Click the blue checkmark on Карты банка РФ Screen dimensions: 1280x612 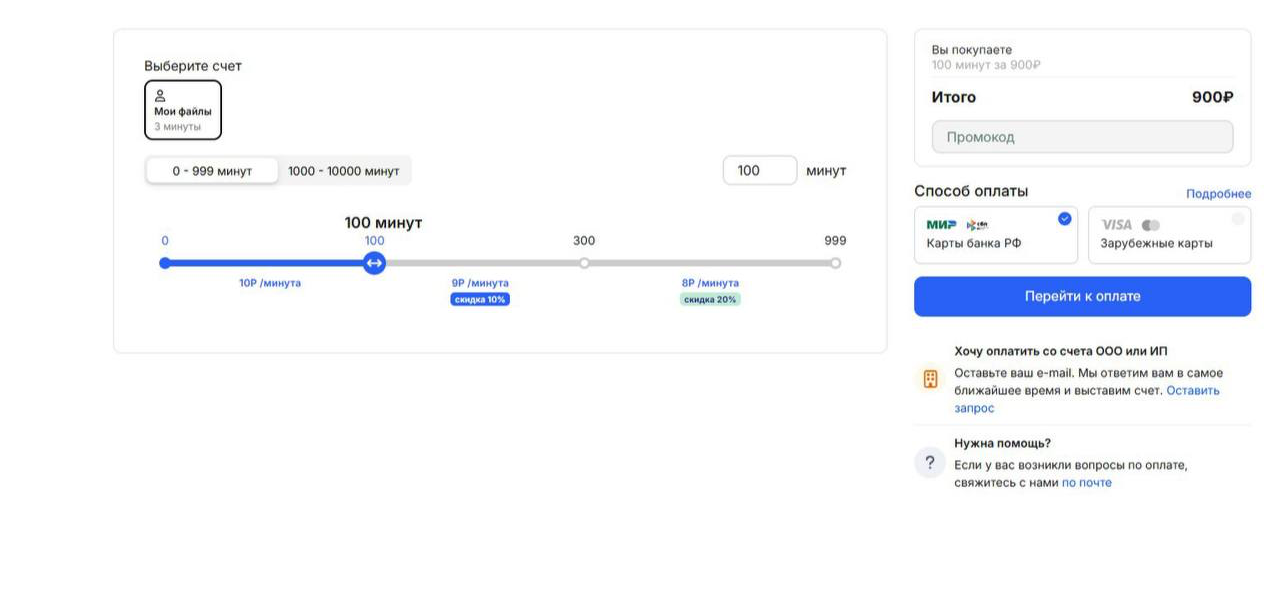(1064, 219)
